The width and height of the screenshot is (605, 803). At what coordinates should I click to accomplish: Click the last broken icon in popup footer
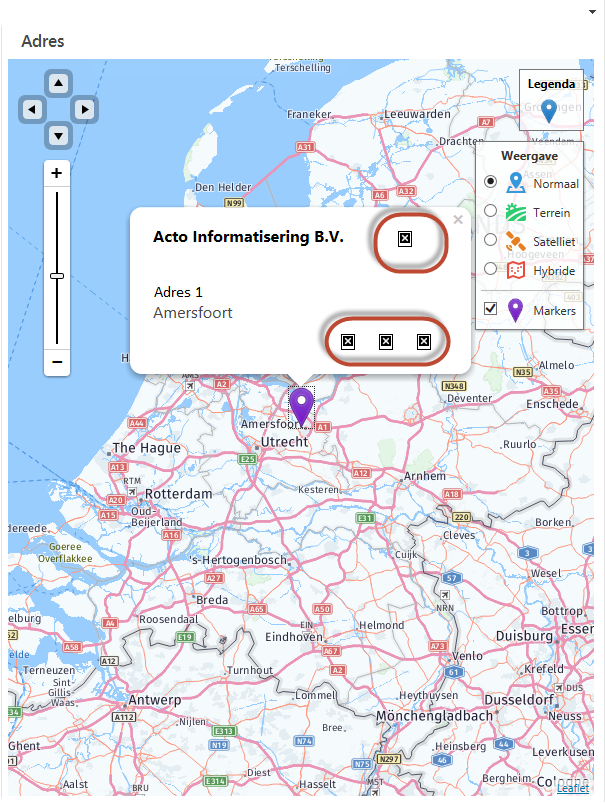(x=424, y=342)
